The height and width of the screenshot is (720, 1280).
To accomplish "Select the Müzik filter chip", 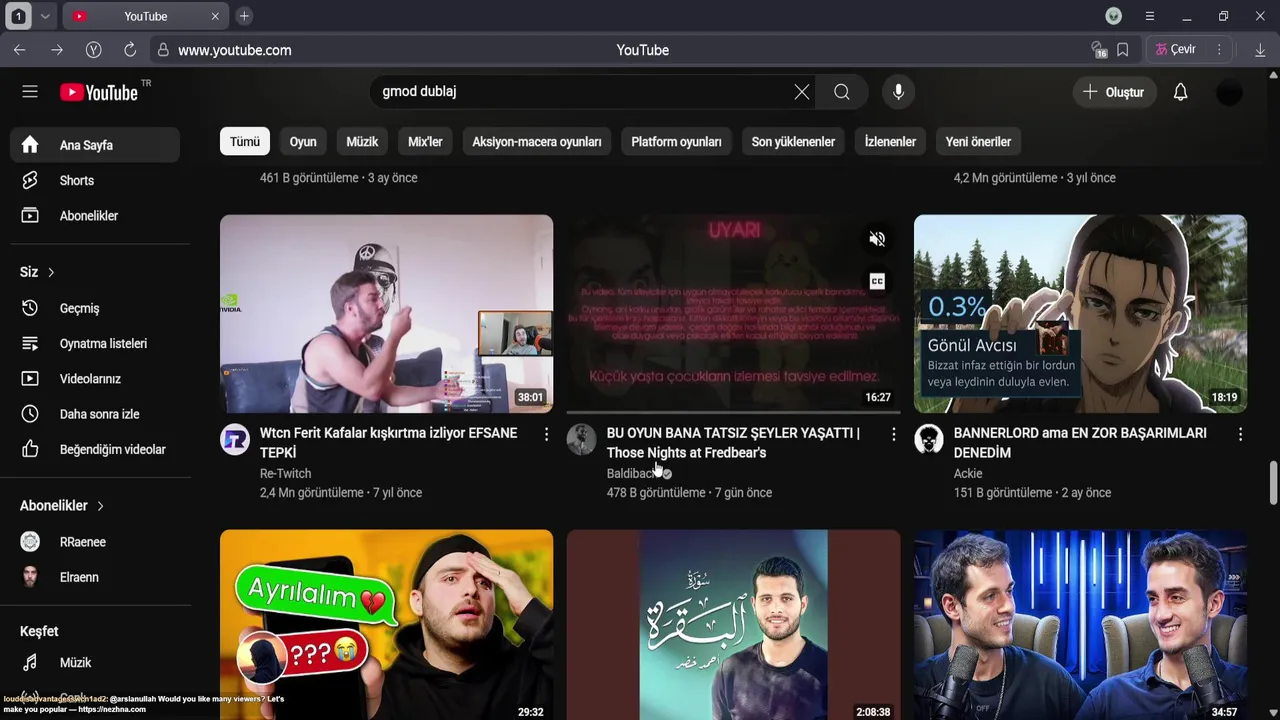I will pyautogui.click(x=362, y=142).
